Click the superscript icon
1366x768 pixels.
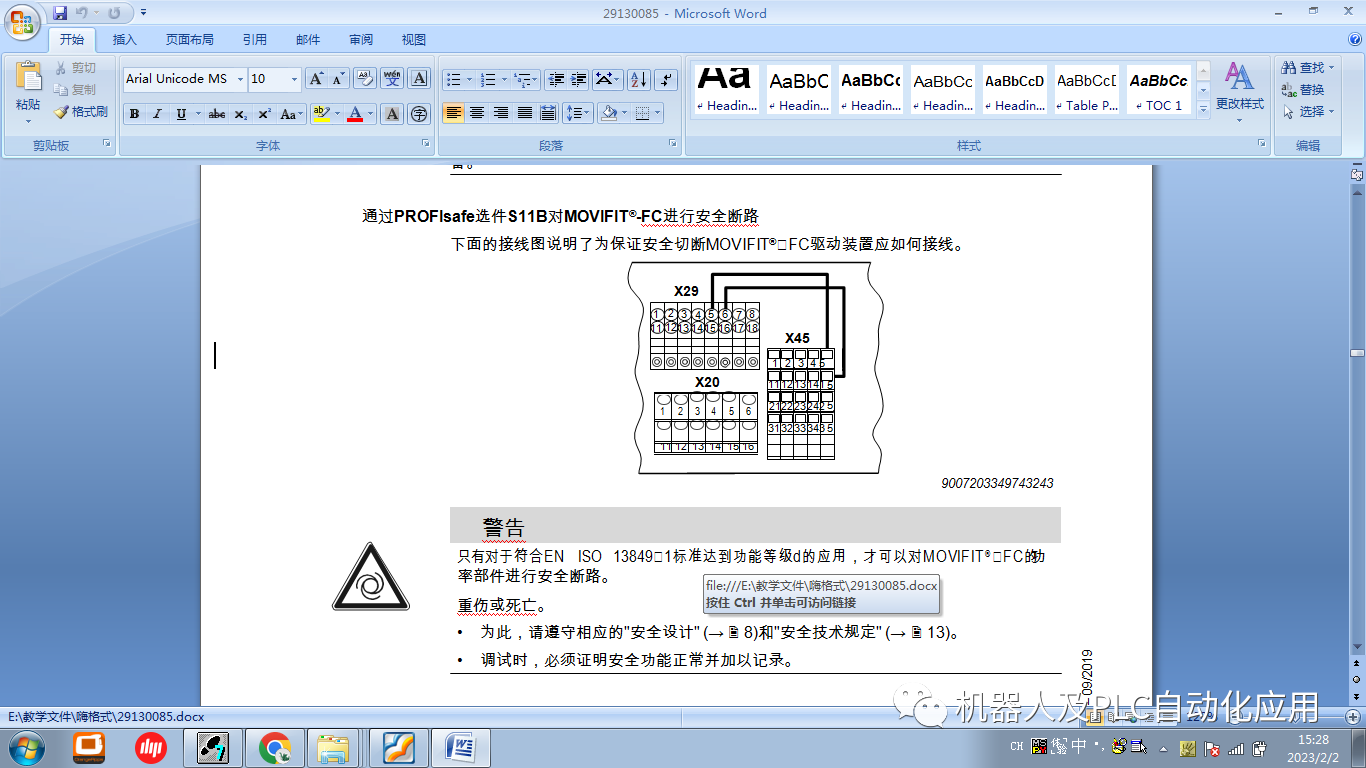point(264,113)
